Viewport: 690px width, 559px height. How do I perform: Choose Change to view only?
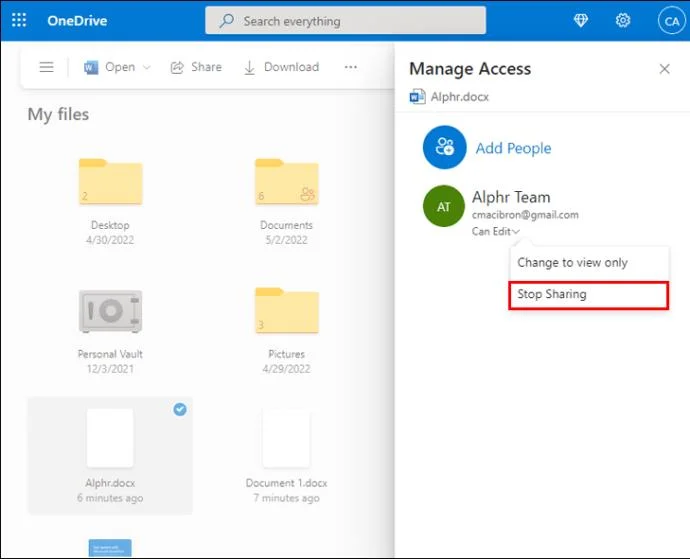(x=589, y=263)
